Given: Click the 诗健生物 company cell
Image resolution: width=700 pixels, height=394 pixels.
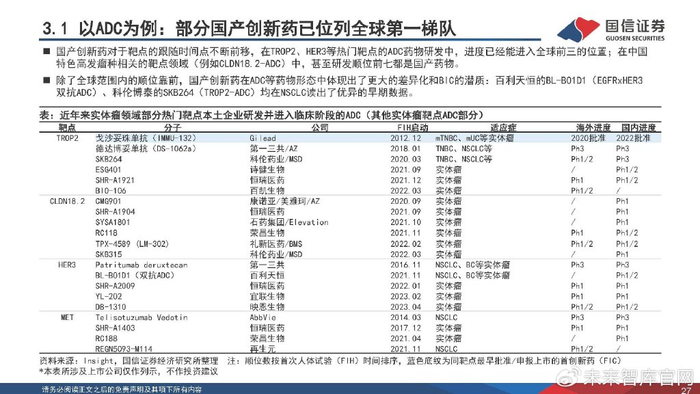Looking at the screenshot, I should (x=267, y=170).
